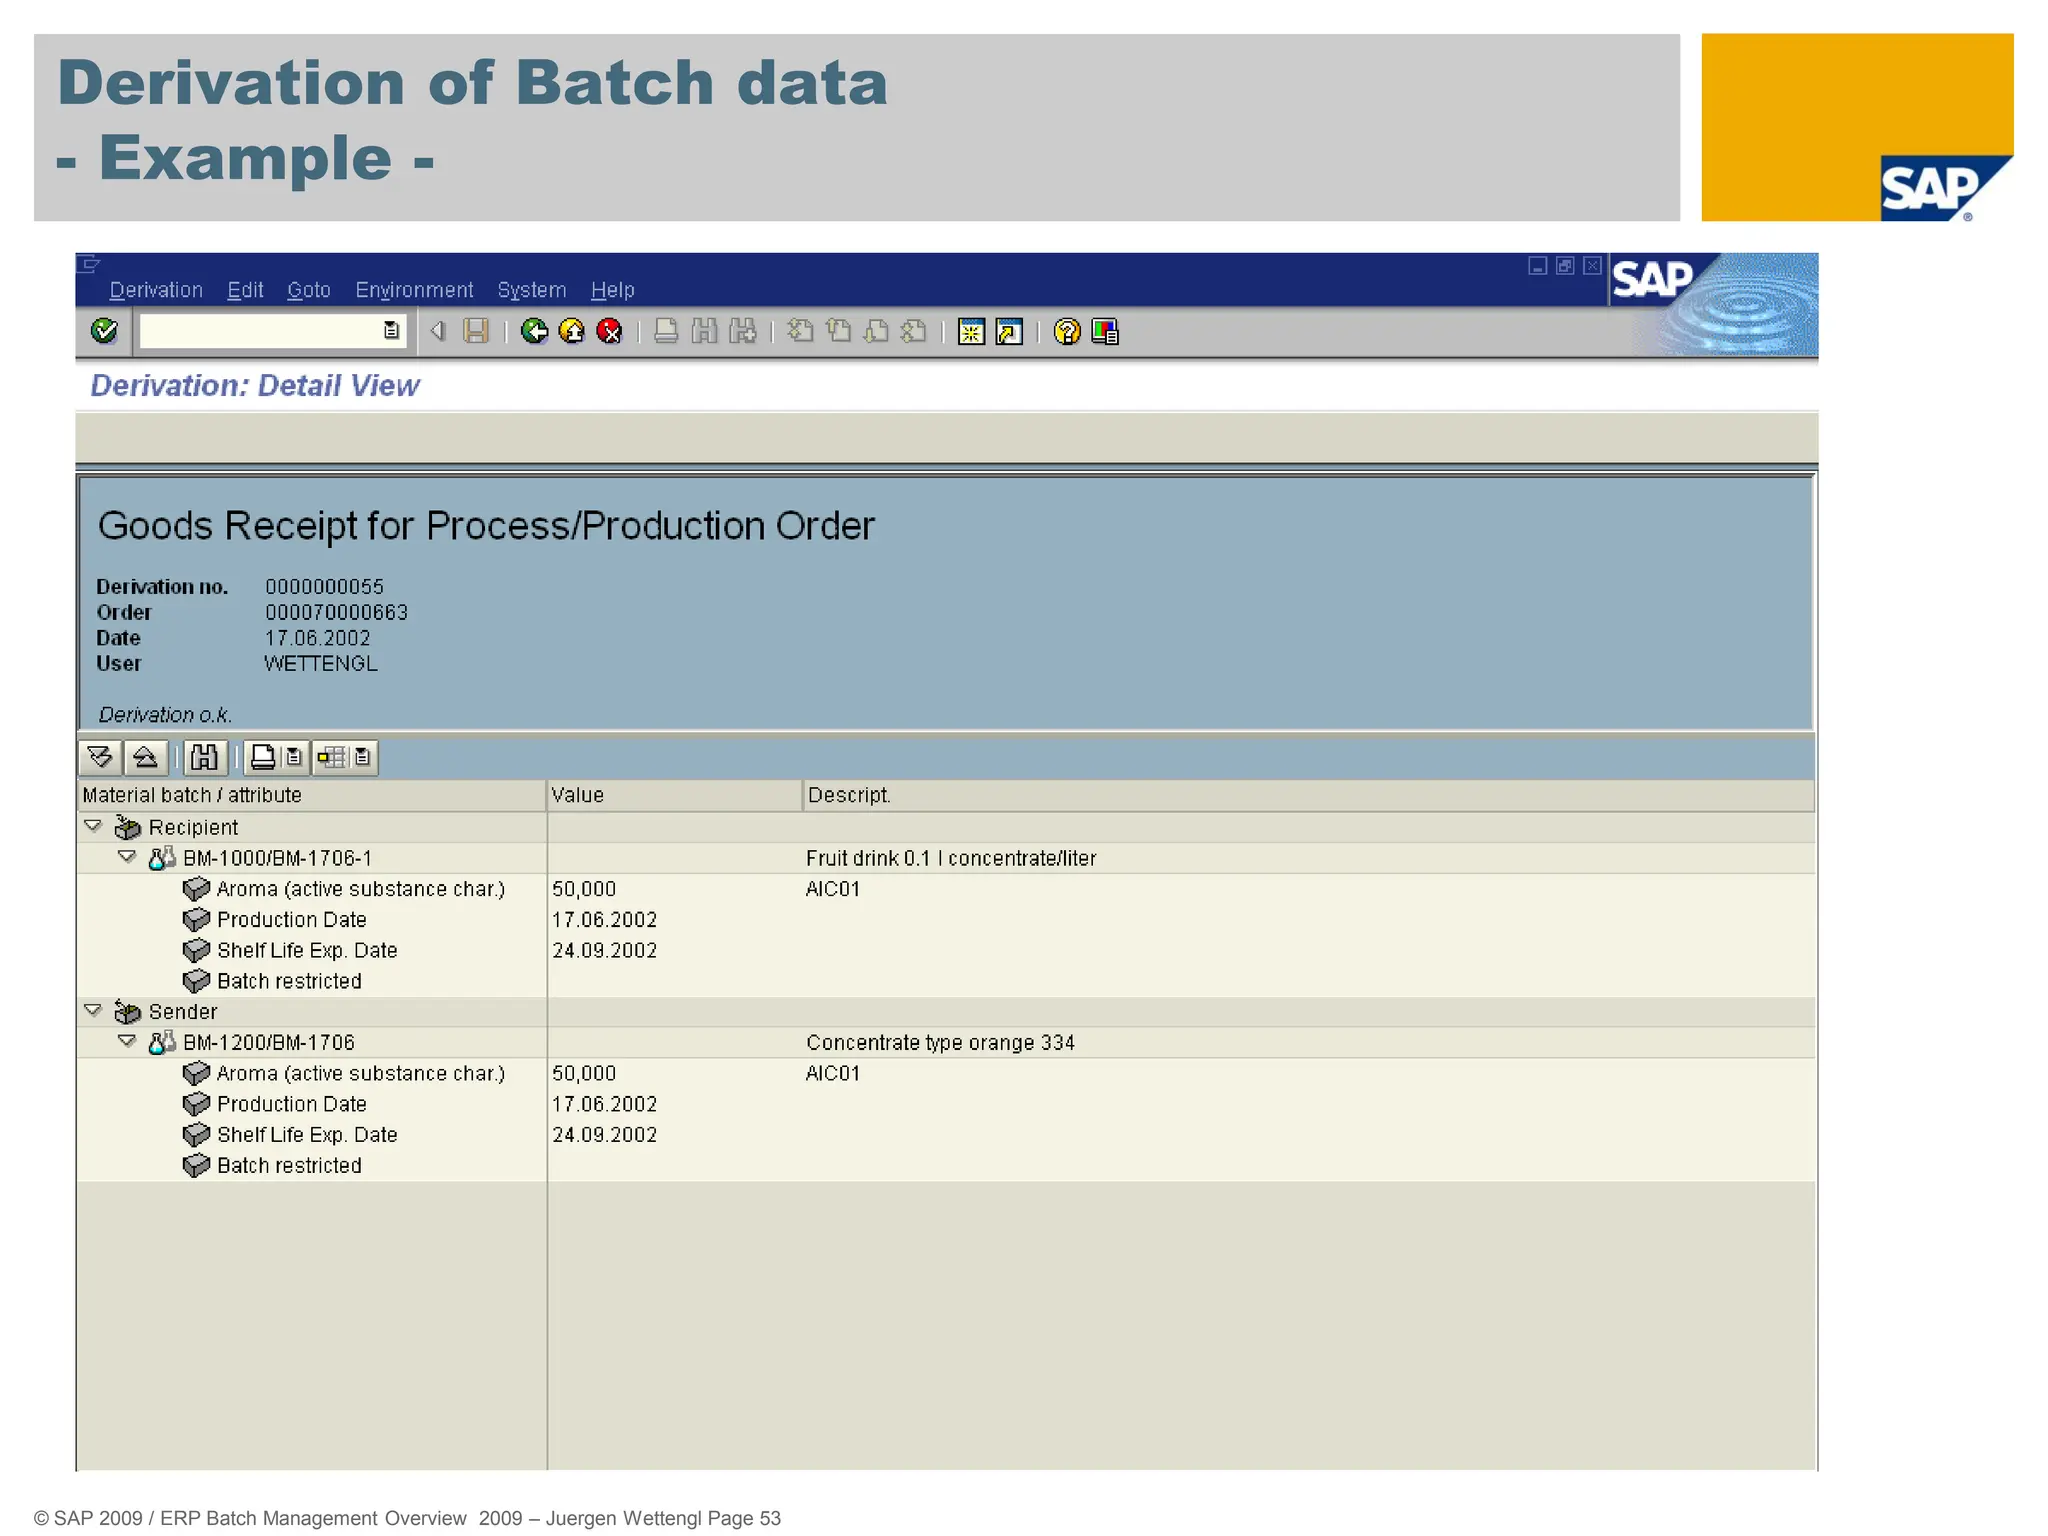Click the red Cancel icon
2048x1536 pixels.
(x=609, y=331)
